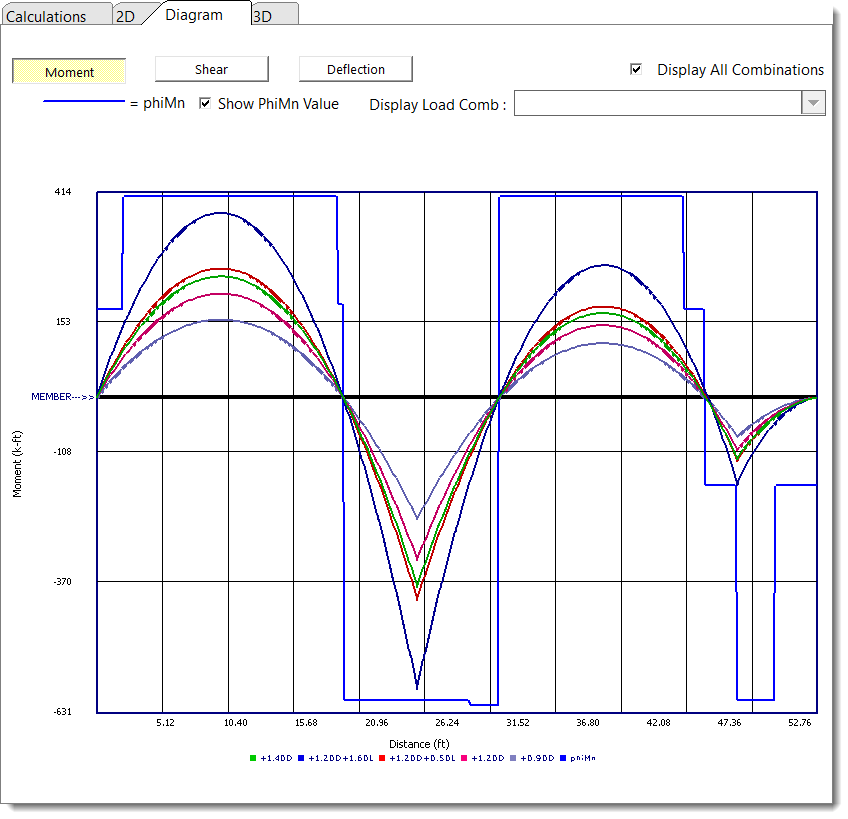Viewport: 848px width, 819px height.
Task: Select the magenta +1.2DD legend marker
Action: pos(464,759)
